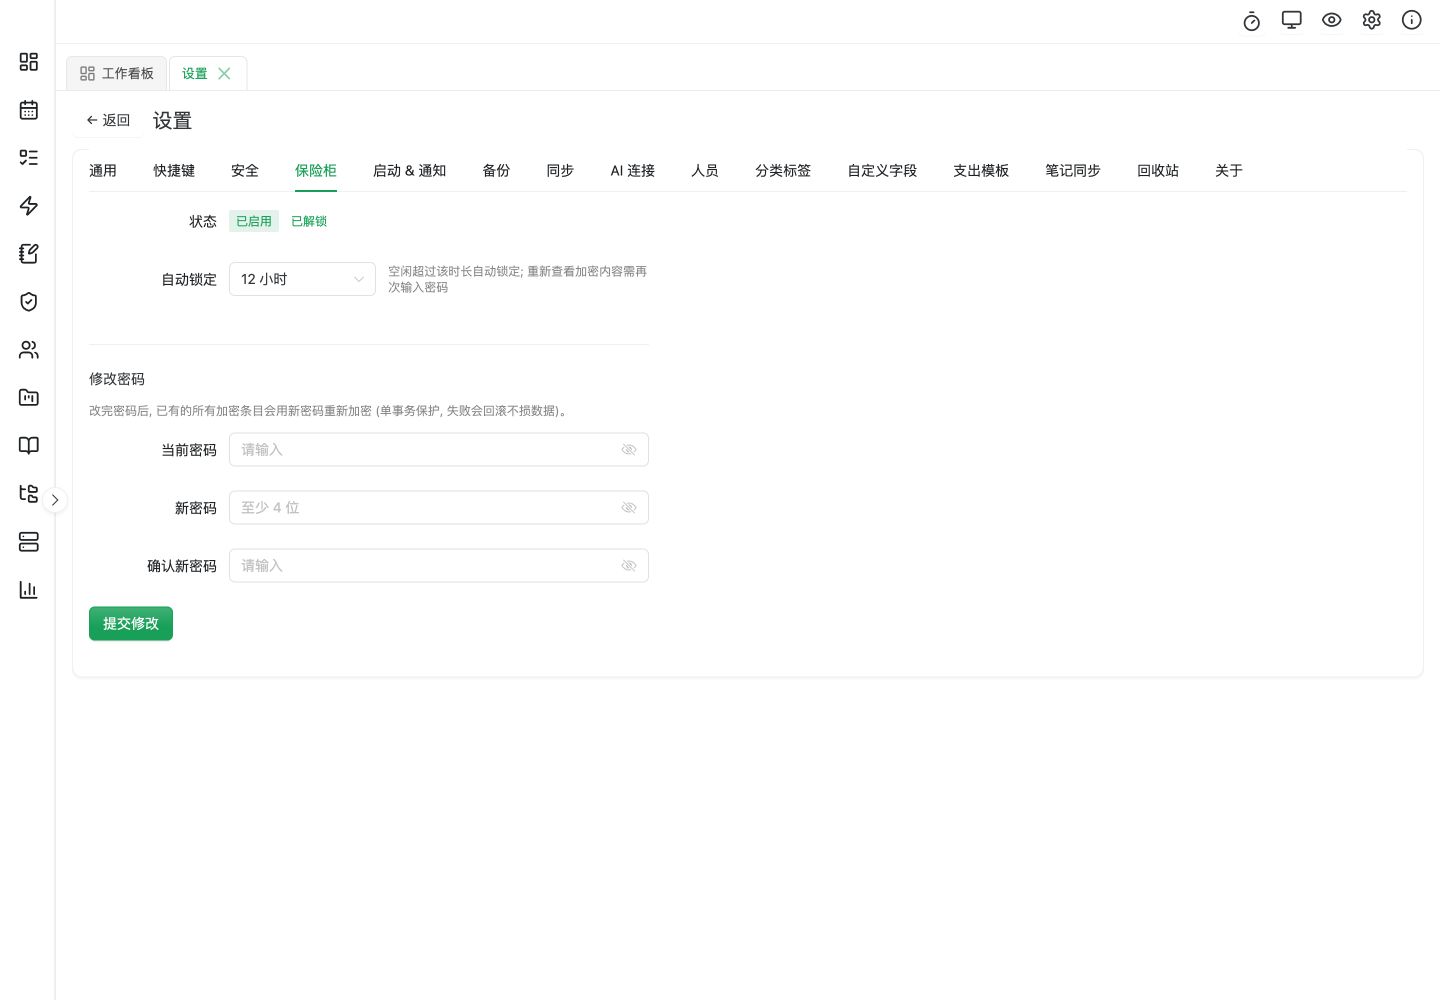Click the lightning bolt sidebar icon
This screenshot has height=1000, width=1440.
pos(29,206)
